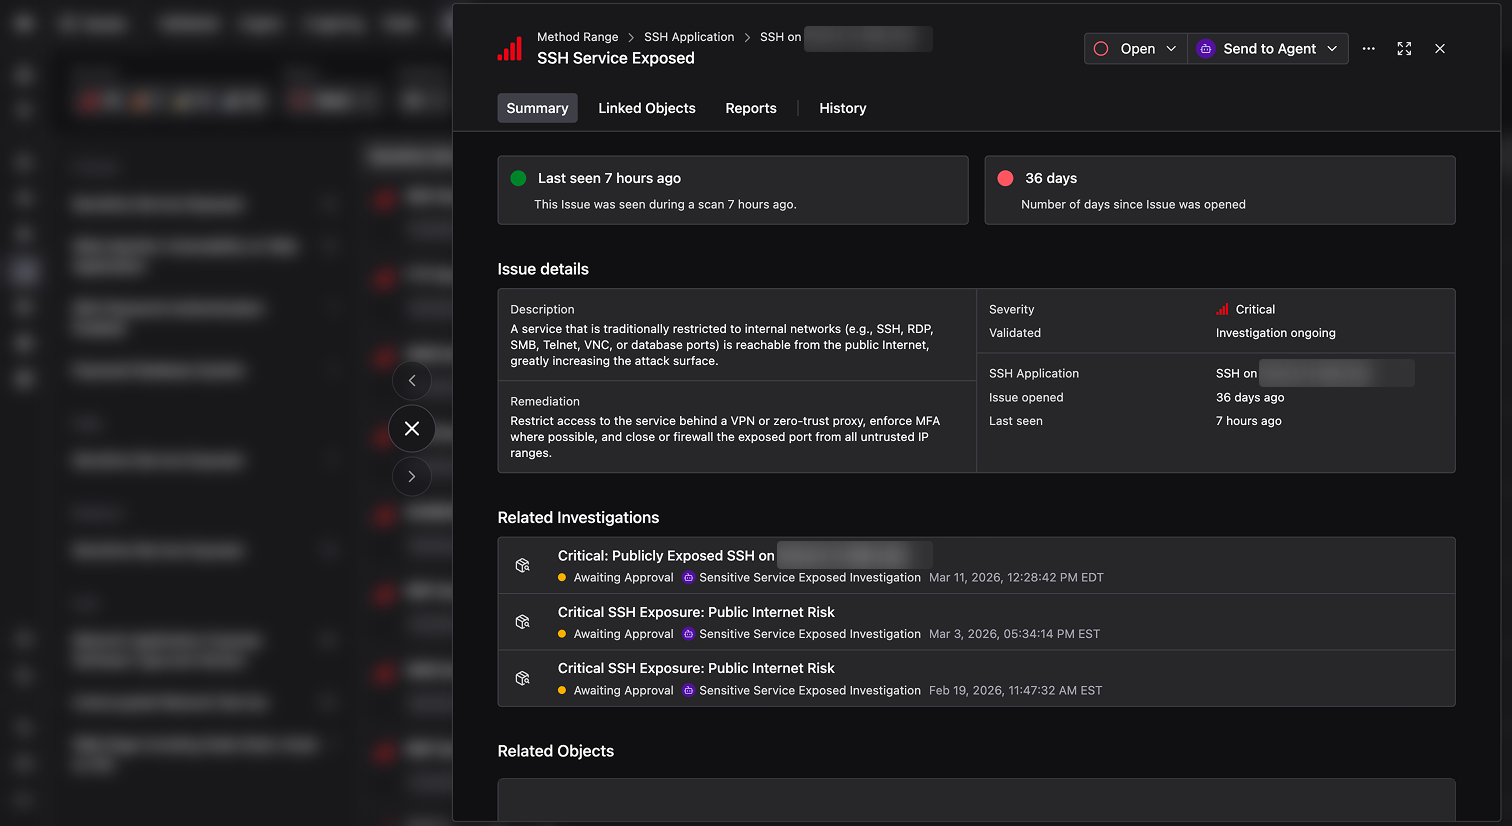Click the green Last seen status dot

pyautogui.click(x=518, y=178)
